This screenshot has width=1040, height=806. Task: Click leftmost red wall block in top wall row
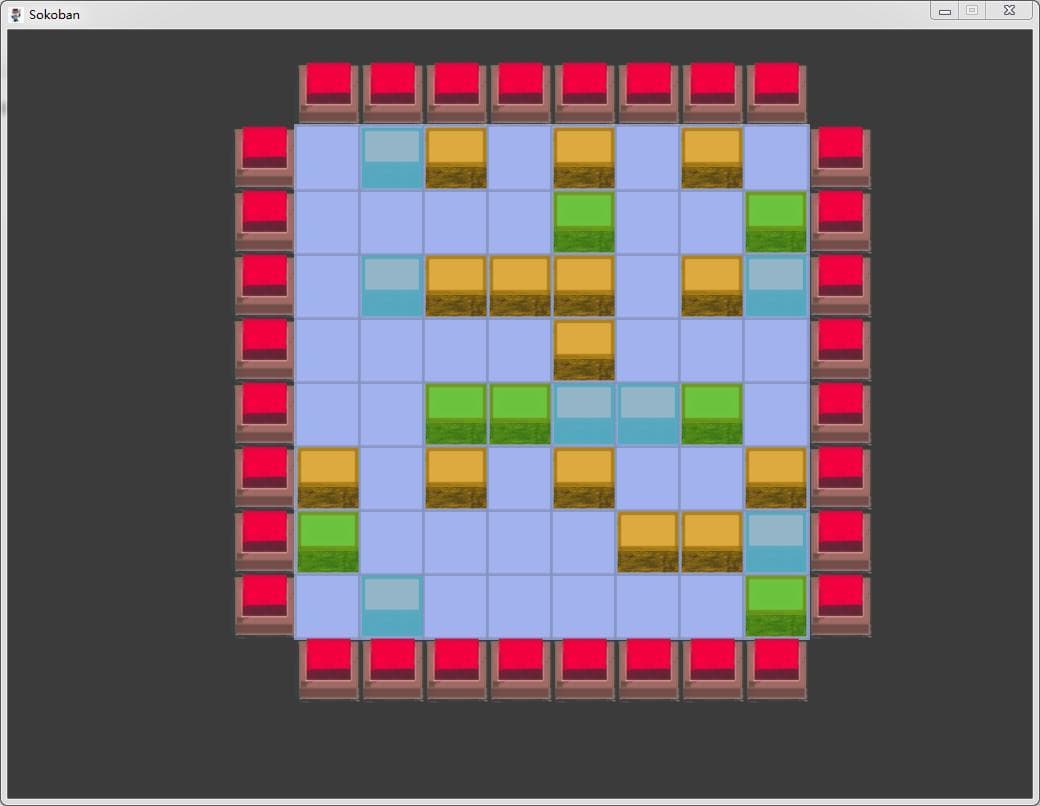(x=328, y=93)
